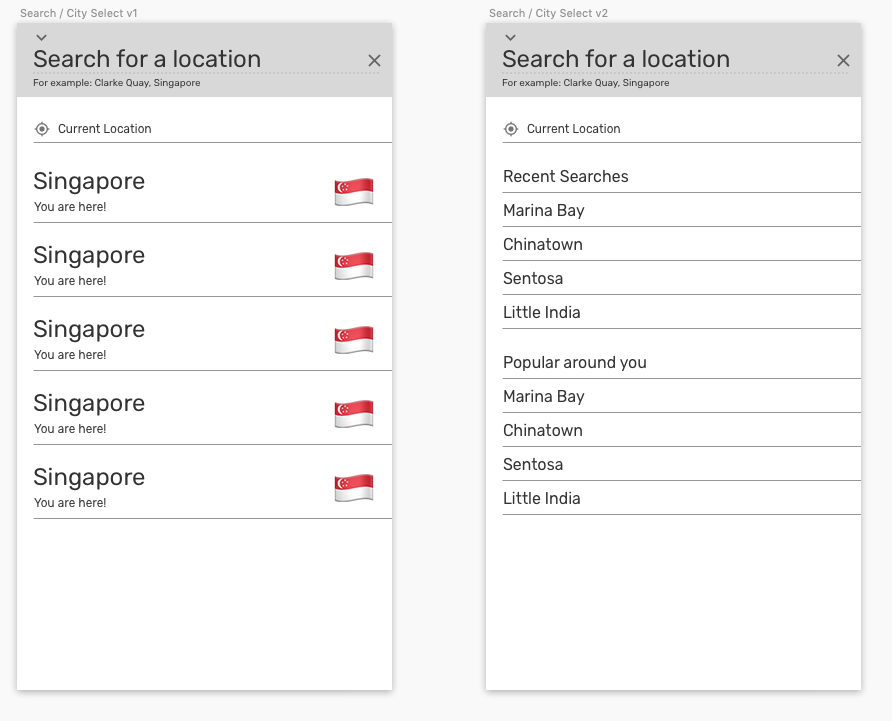
Task: Click the third Singapore flag icon
Action: [354, 339]
